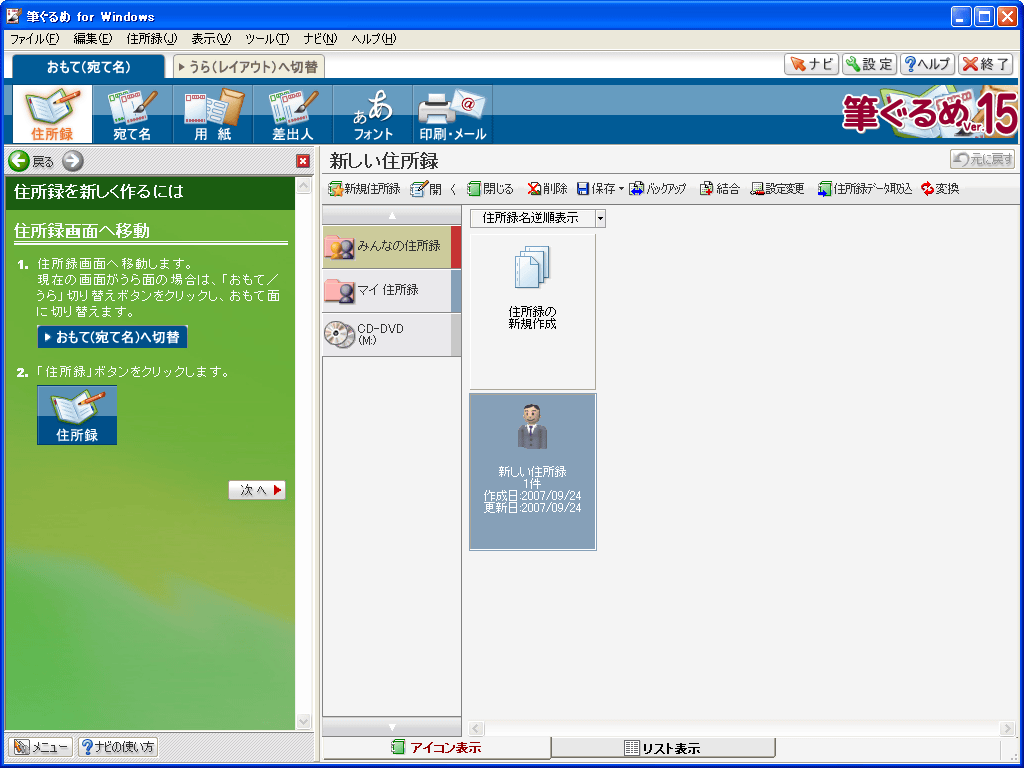Open the 差出人 sender section
This screenshot has height=768, width=1024.
click(x=293, y=114)
